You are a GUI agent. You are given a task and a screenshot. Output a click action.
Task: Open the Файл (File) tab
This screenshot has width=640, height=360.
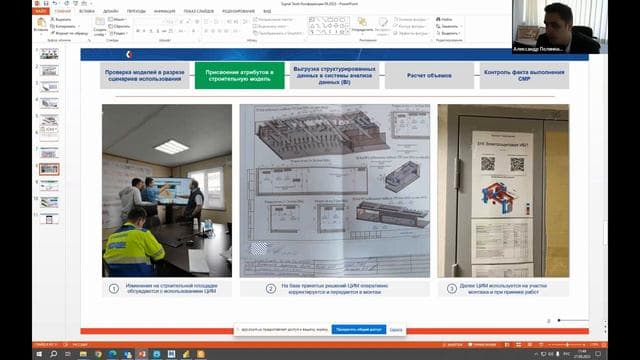point(40,11)
